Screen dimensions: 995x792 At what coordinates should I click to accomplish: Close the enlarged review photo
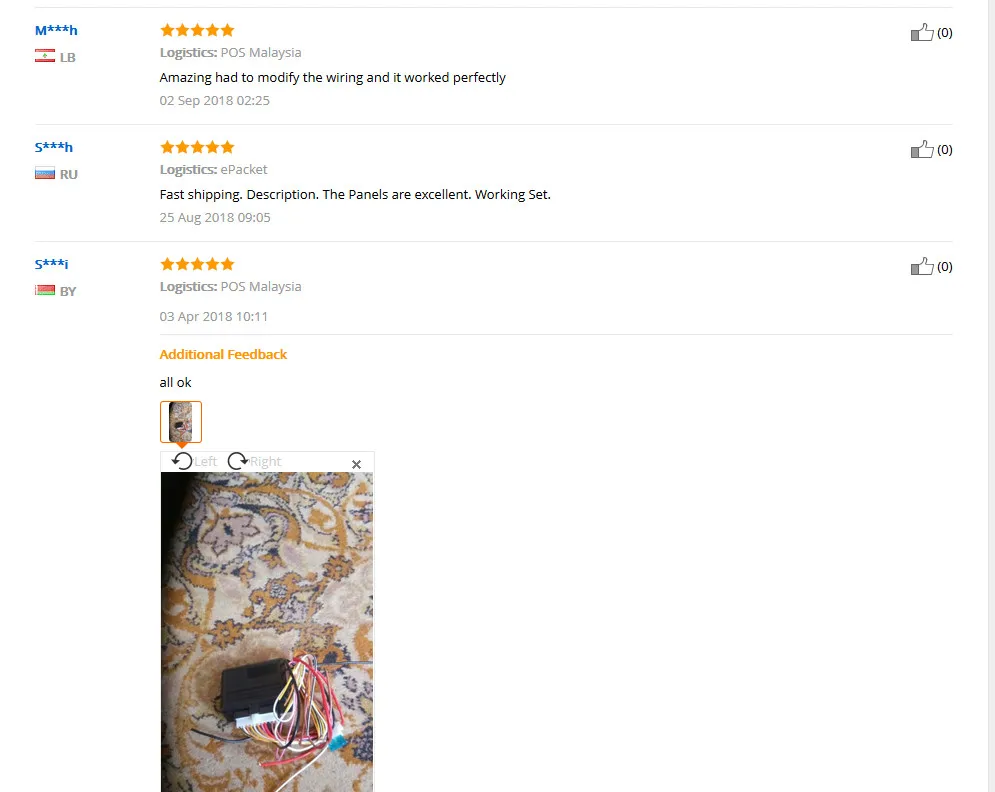point(356,464)
